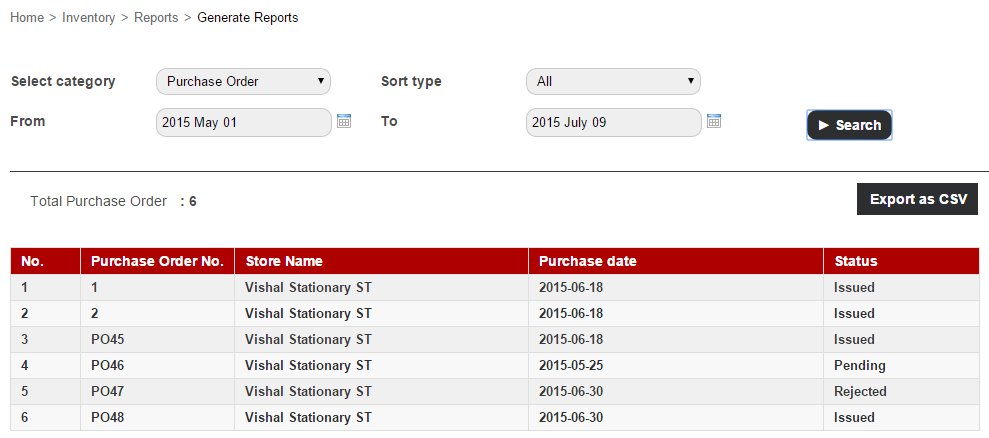The width and height of the screenshot is (989, 438).
Task: Click the Search button
Action: pyautogui.click(x=849, y=125)
